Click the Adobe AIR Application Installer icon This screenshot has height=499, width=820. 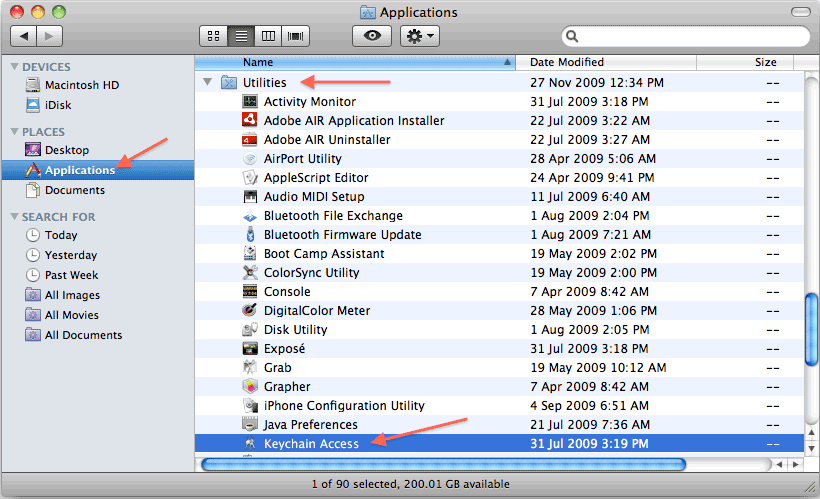tap(250, 120)
